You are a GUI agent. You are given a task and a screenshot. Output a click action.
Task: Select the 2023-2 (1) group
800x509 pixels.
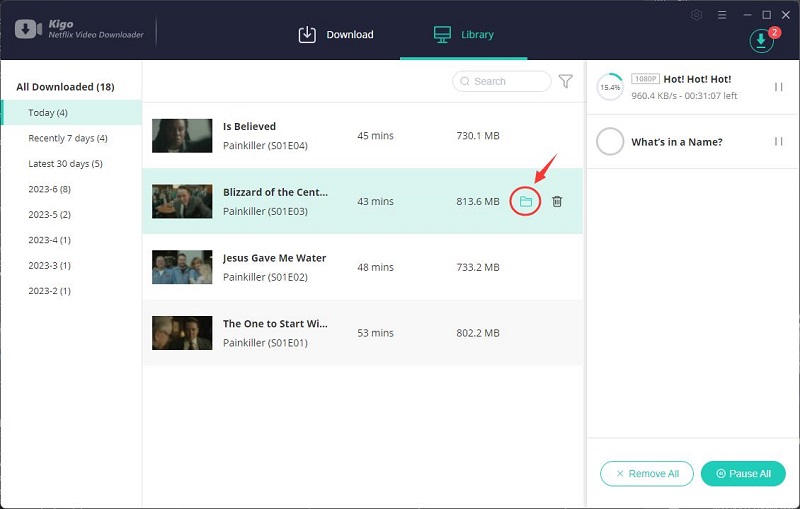pyautogui.click(x=49, y=291)
